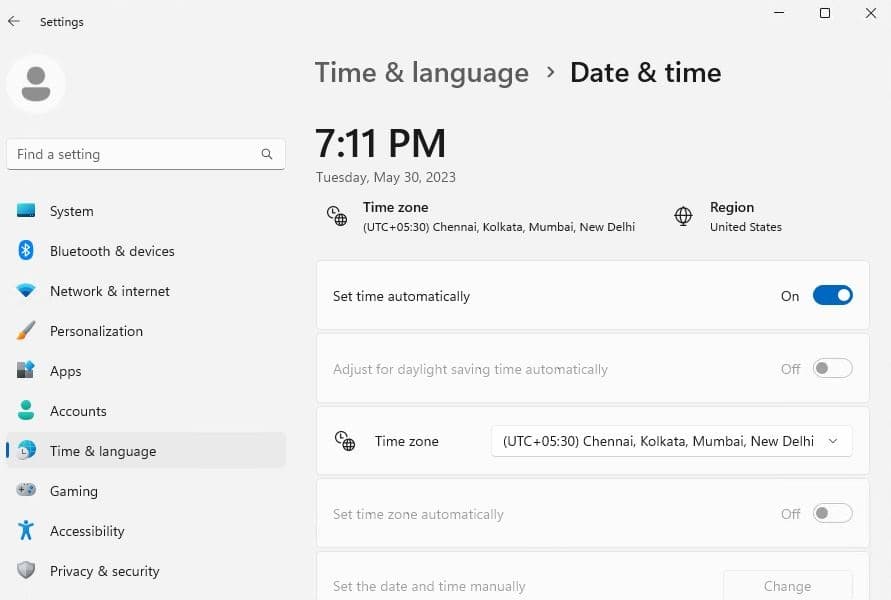Click the Personalization paintbrush icon
Viewport: 891px width, 600px height.
tap(27, 331)
